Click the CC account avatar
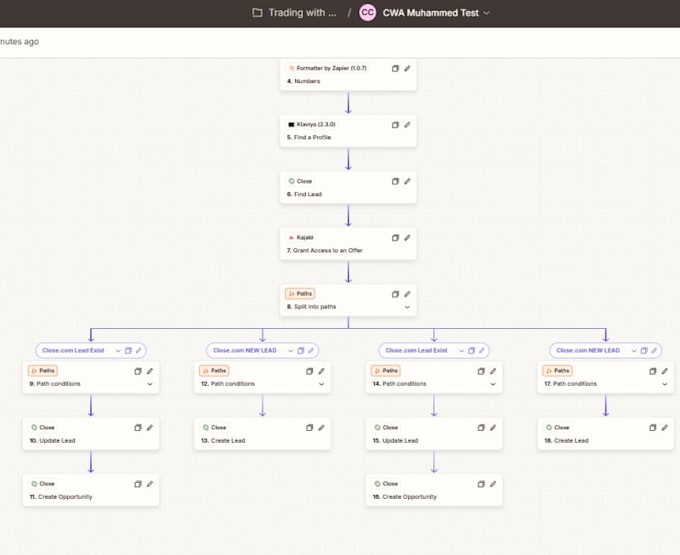The width and height of the screenshot is (680, 555). 367,13
